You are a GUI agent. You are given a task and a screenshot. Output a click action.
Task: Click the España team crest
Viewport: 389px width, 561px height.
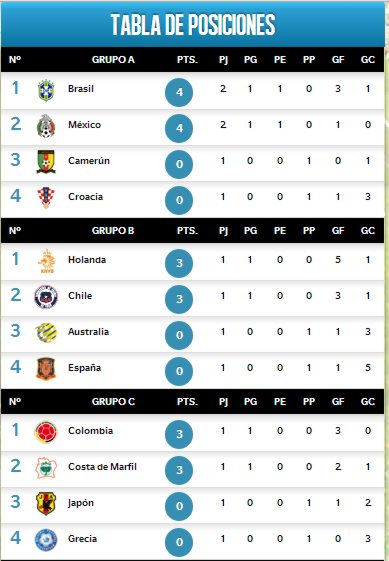click(x=46, y=369)
